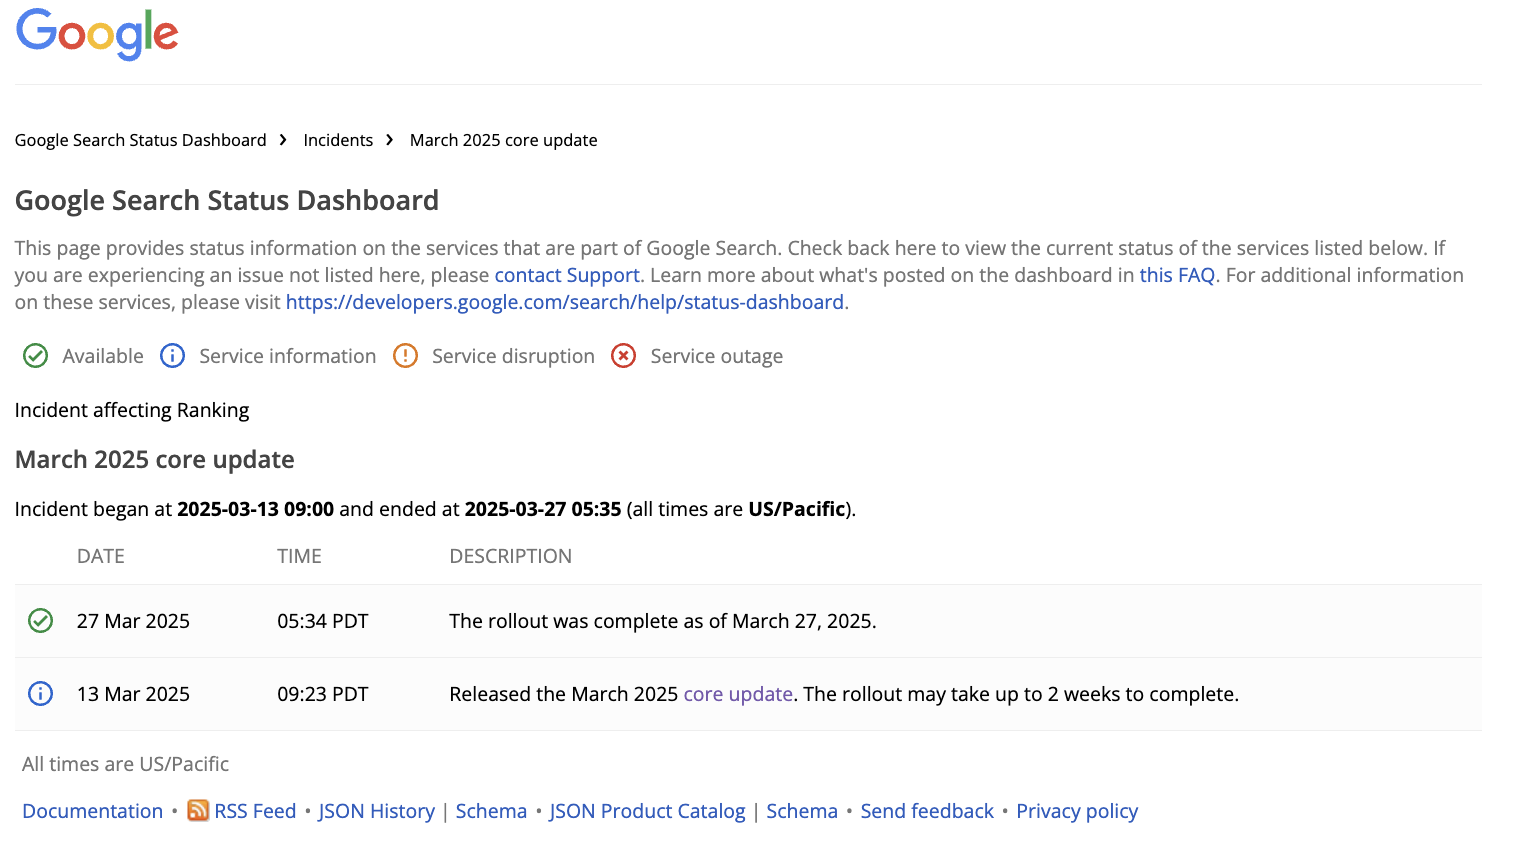The height and width of the screenshot is (858, 1538).
Task: Click the RSS Feed icon in the footer
Action: [x=197, y=811]
